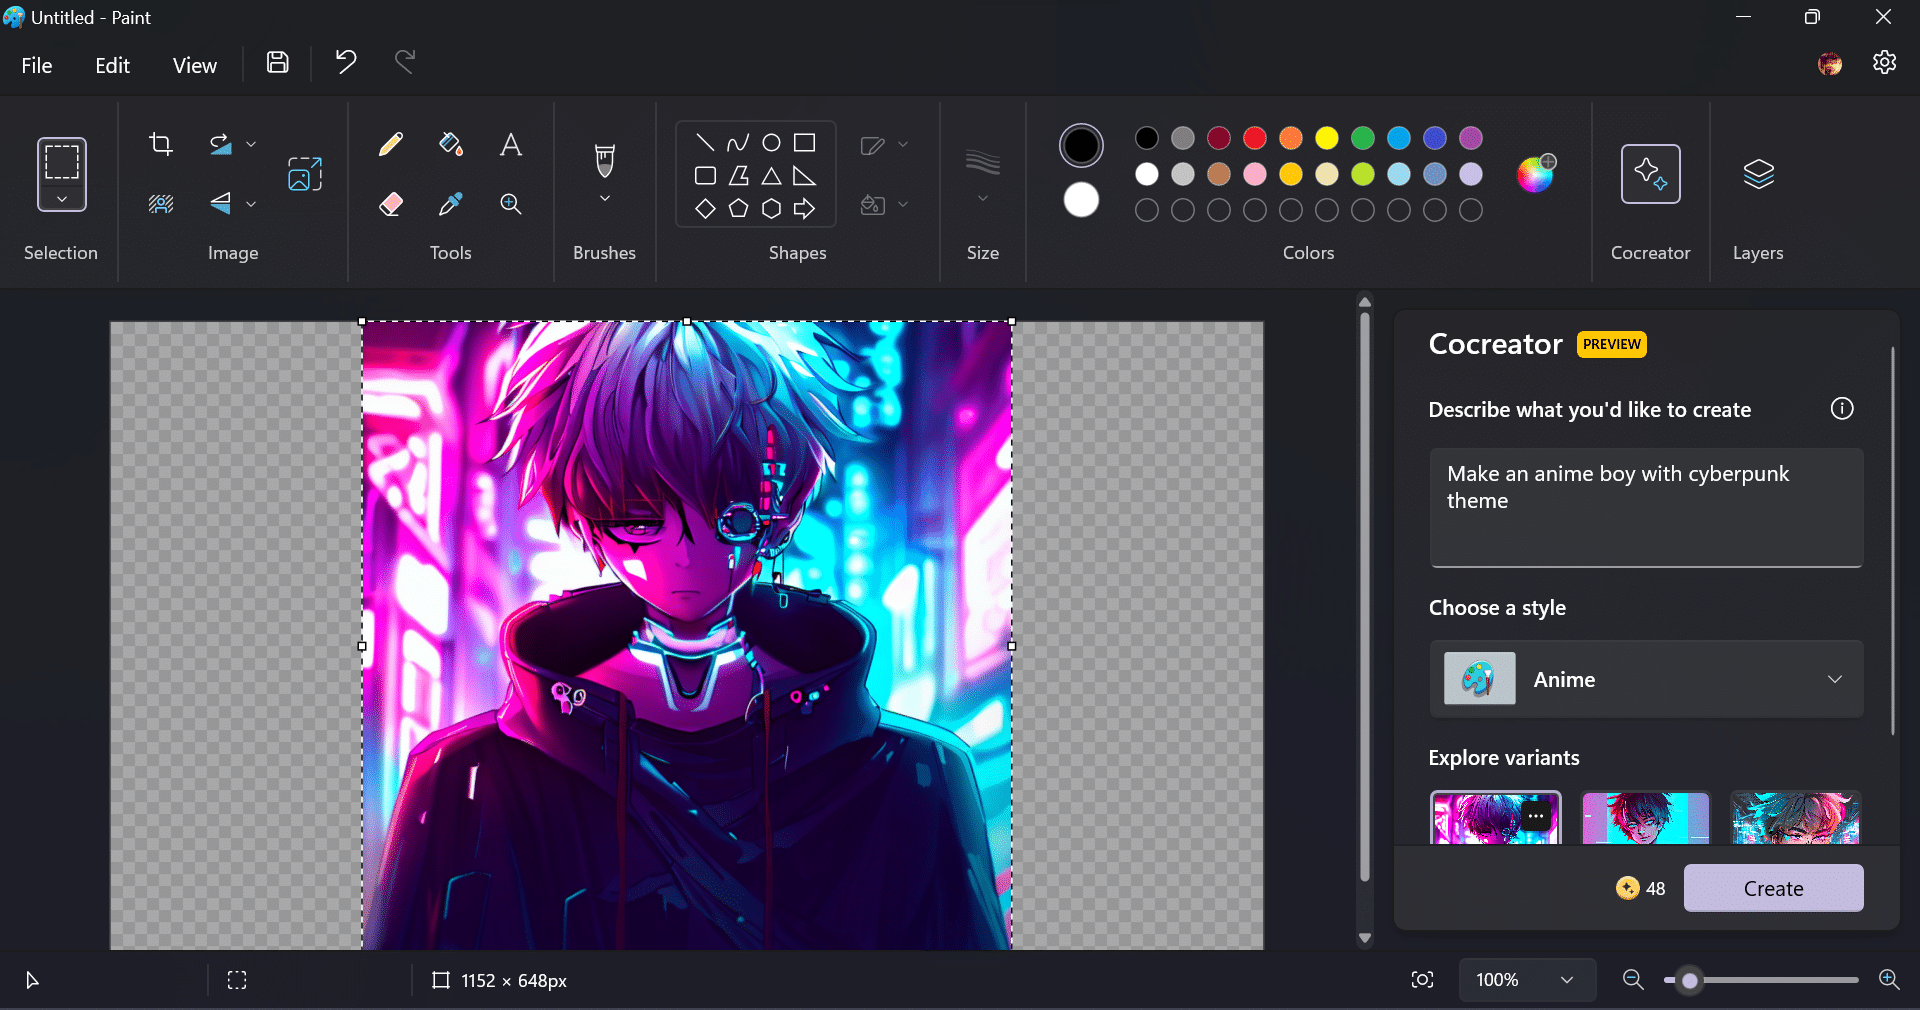Click the Crop image icon
Screen dimensions: 1920x1010
(x=161, y=144)
